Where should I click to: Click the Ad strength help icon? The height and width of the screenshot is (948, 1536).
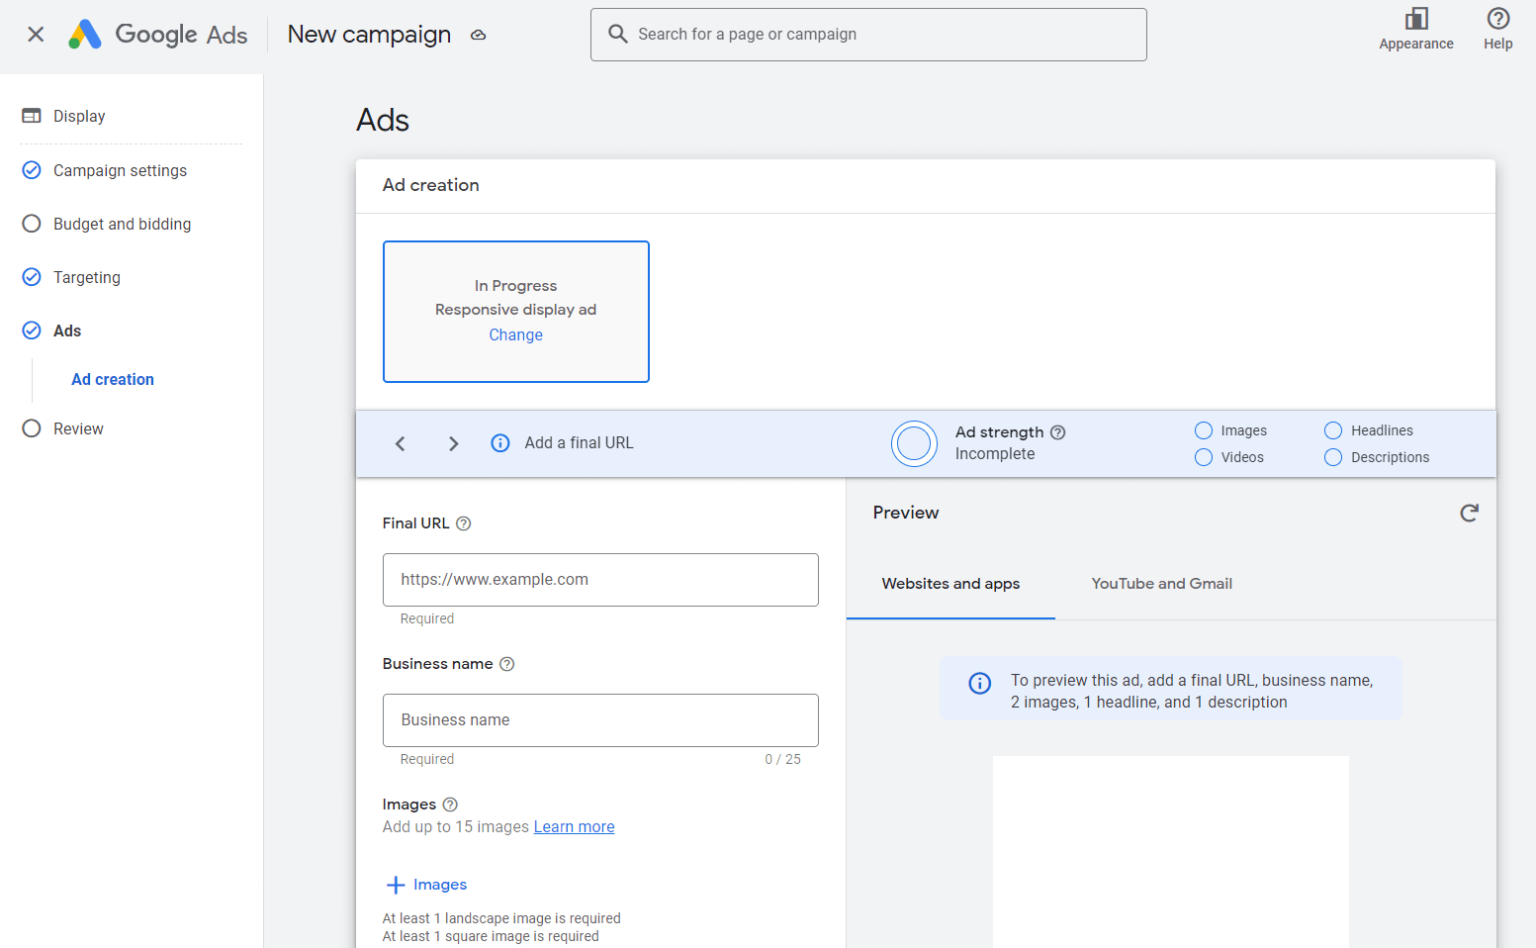pos(1059,432)
